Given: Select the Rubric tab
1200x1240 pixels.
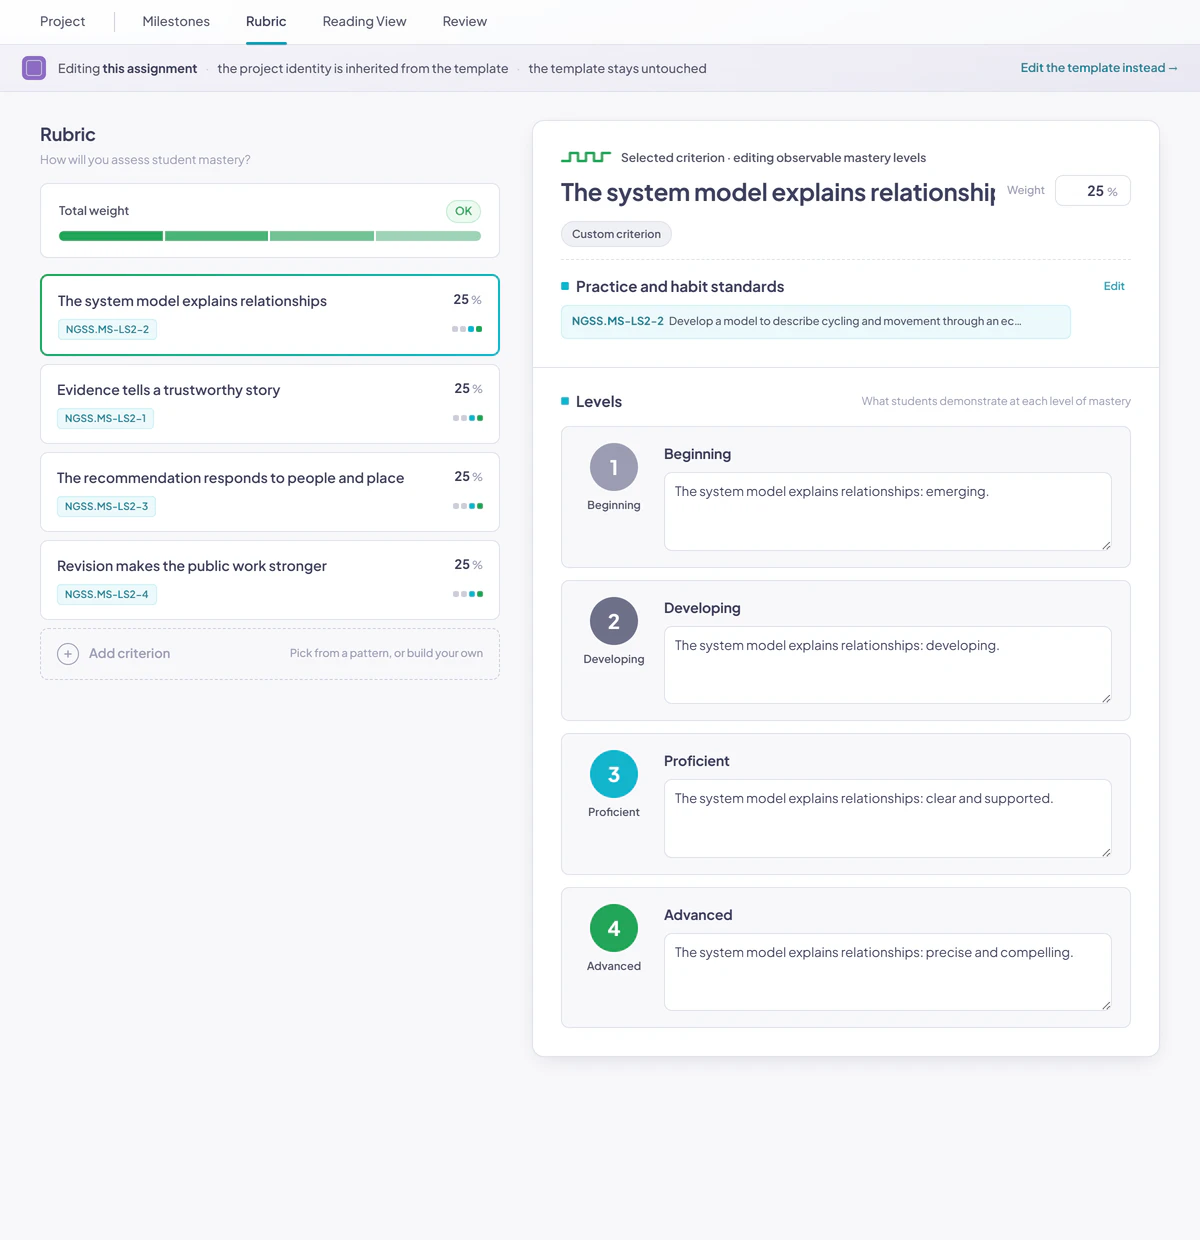Looking at the screenshot, I should tap(266, 21).
